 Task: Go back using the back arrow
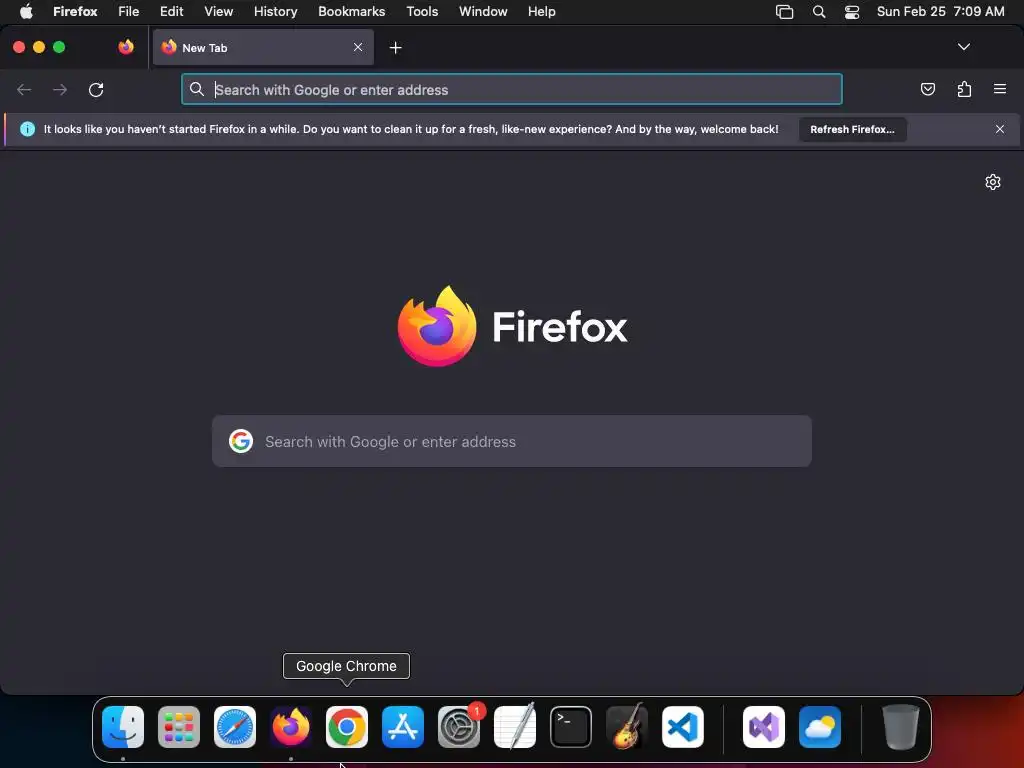pos(24,89)
